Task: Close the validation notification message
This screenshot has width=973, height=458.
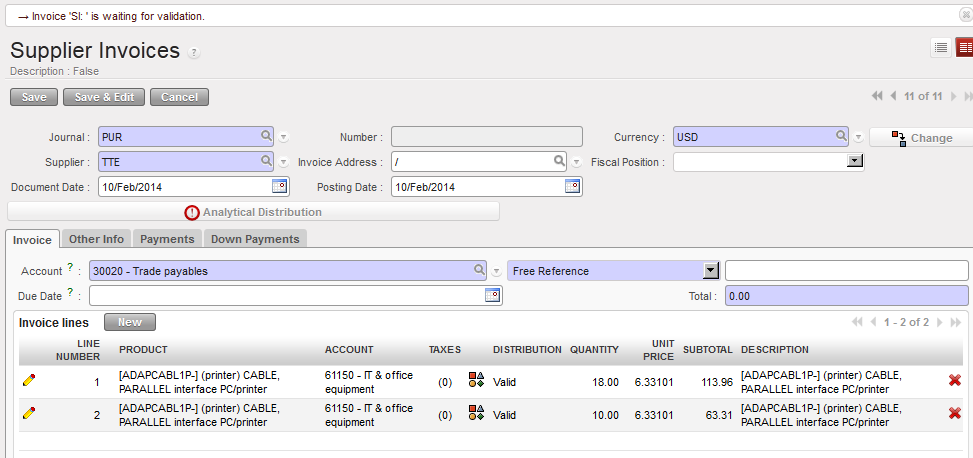Action: (x=962, y=16)
